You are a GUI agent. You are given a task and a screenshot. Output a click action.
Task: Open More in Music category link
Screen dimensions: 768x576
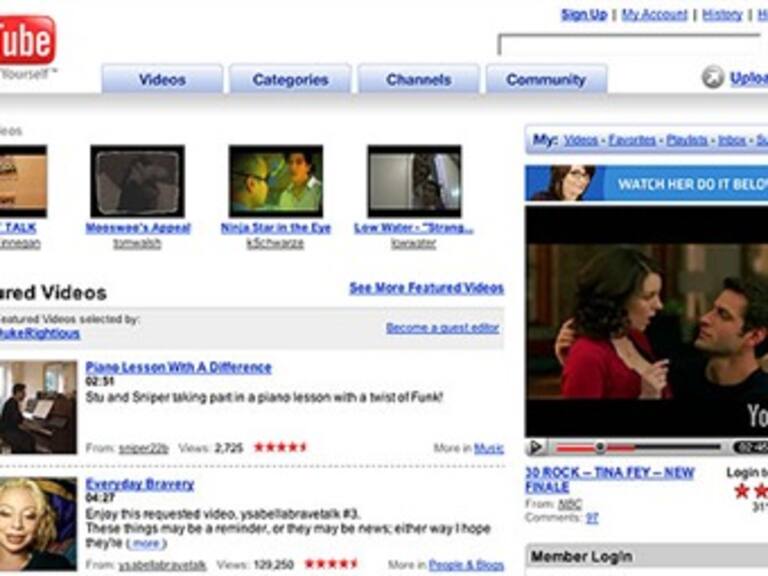[x=489, y=448]
